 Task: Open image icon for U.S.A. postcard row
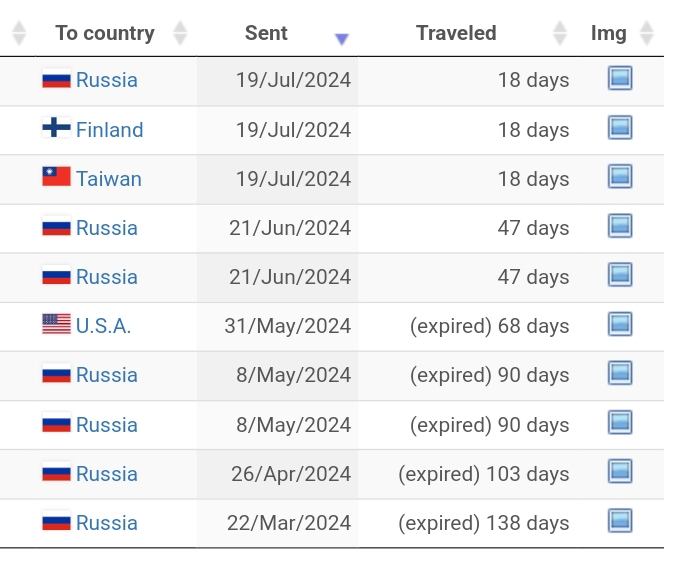click(620, 324)
